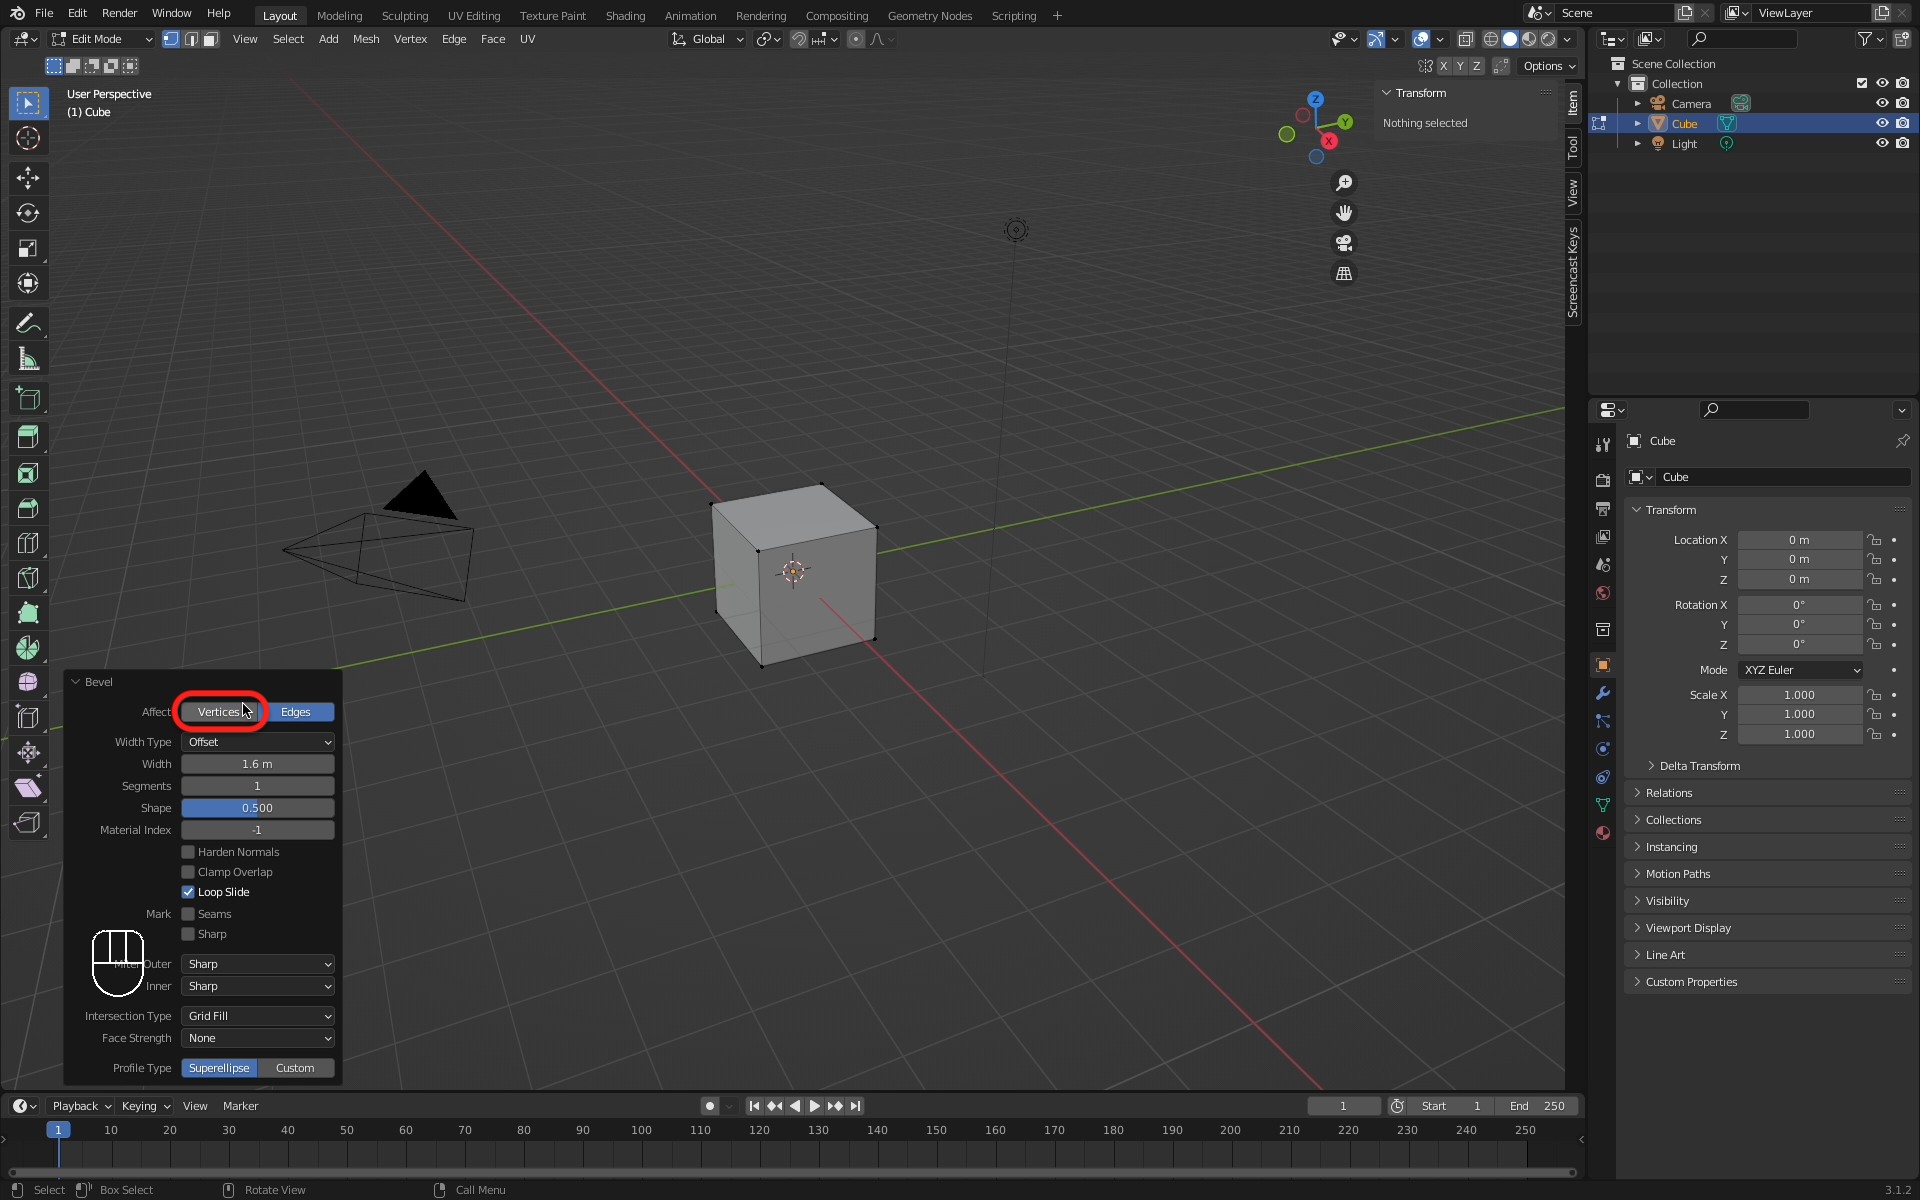This screenshot has height=1200, width=1920.
Task: Open the Mesh menu in viewport header
Action: click(366, 39)
